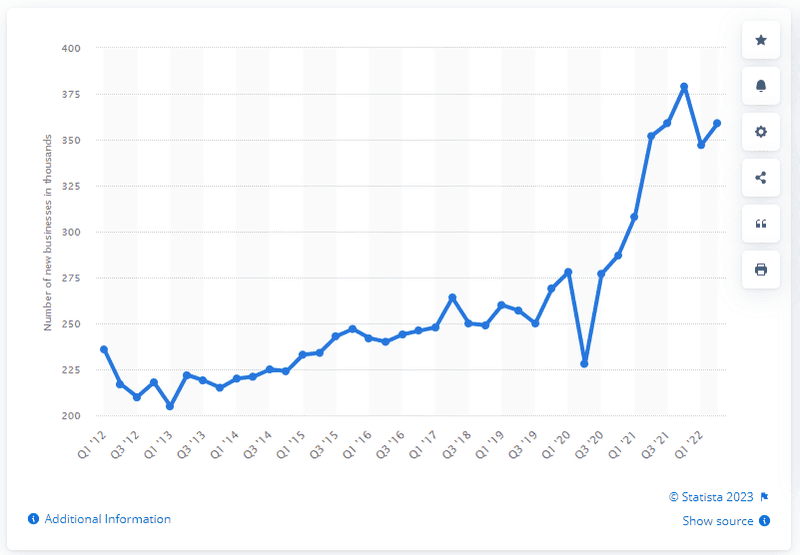Viewport: 800px width, 555px height.
Task: Open the Additional Information link
Action: coord(108,519)
